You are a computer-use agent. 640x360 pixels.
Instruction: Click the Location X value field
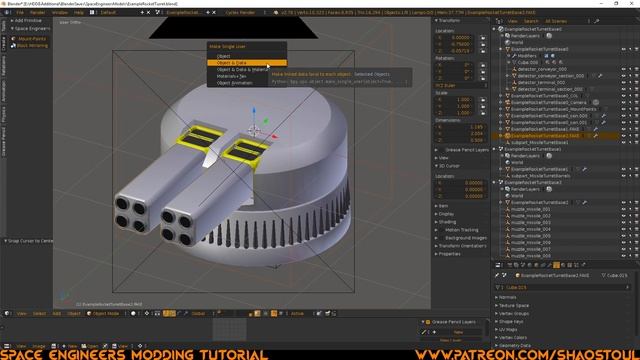(x=456, y=38)
